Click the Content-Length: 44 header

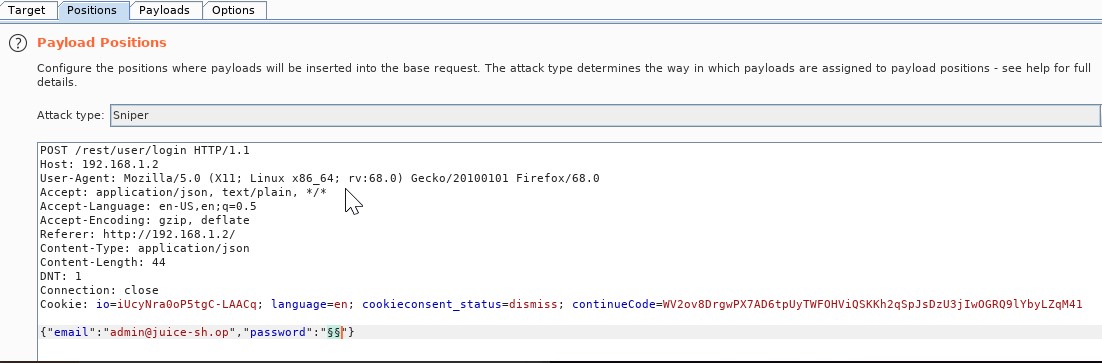(x=103, y=262)
